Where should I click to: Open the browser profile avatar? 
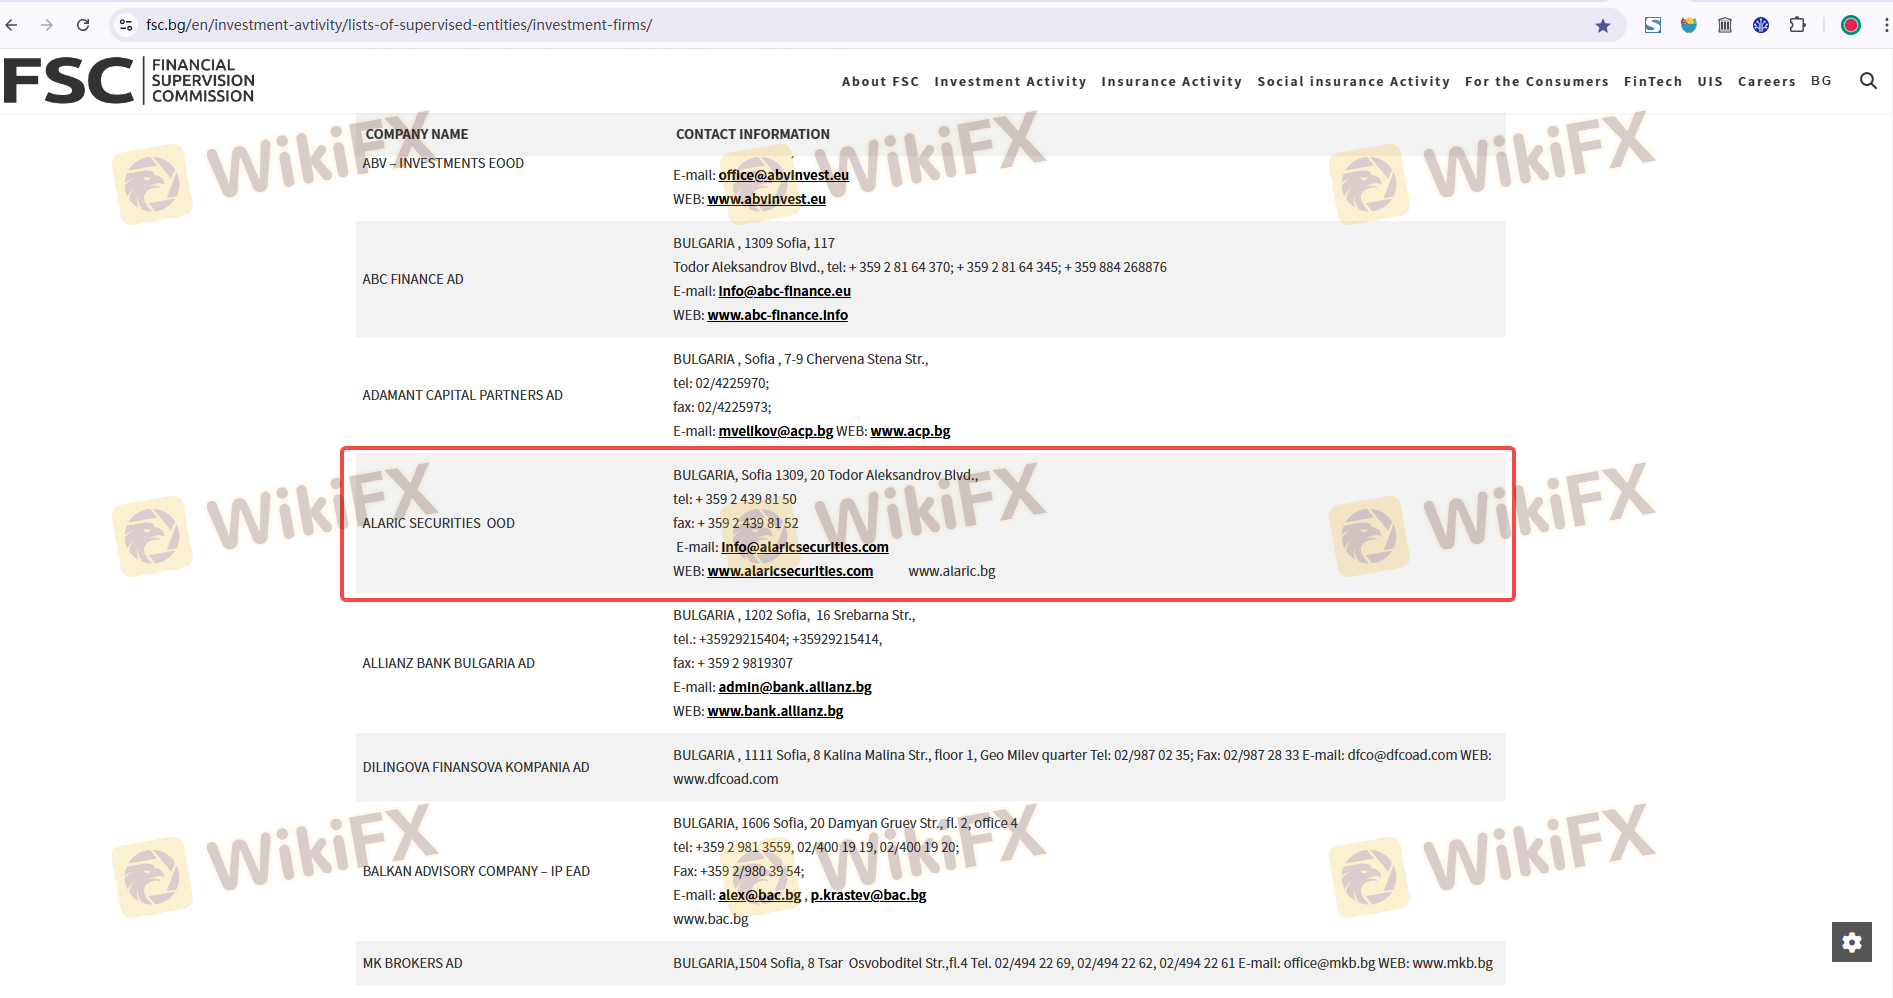click(x=1851, y=25)
